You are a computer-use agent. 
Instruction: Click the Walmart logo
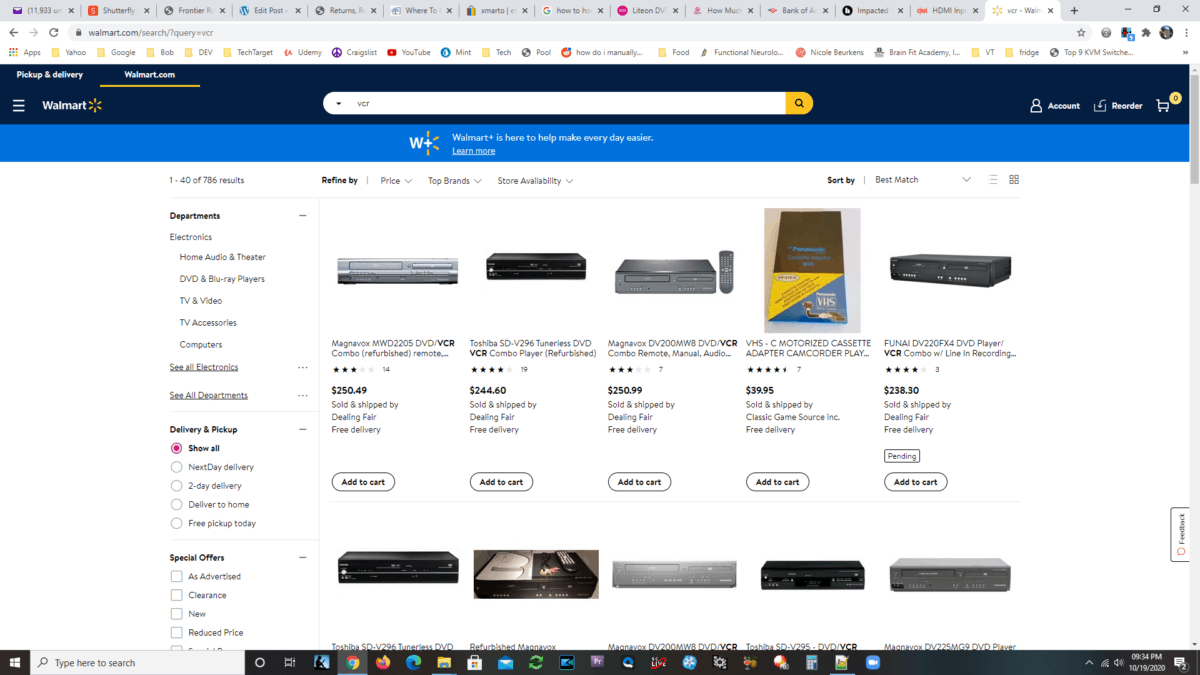click(72, 105)
